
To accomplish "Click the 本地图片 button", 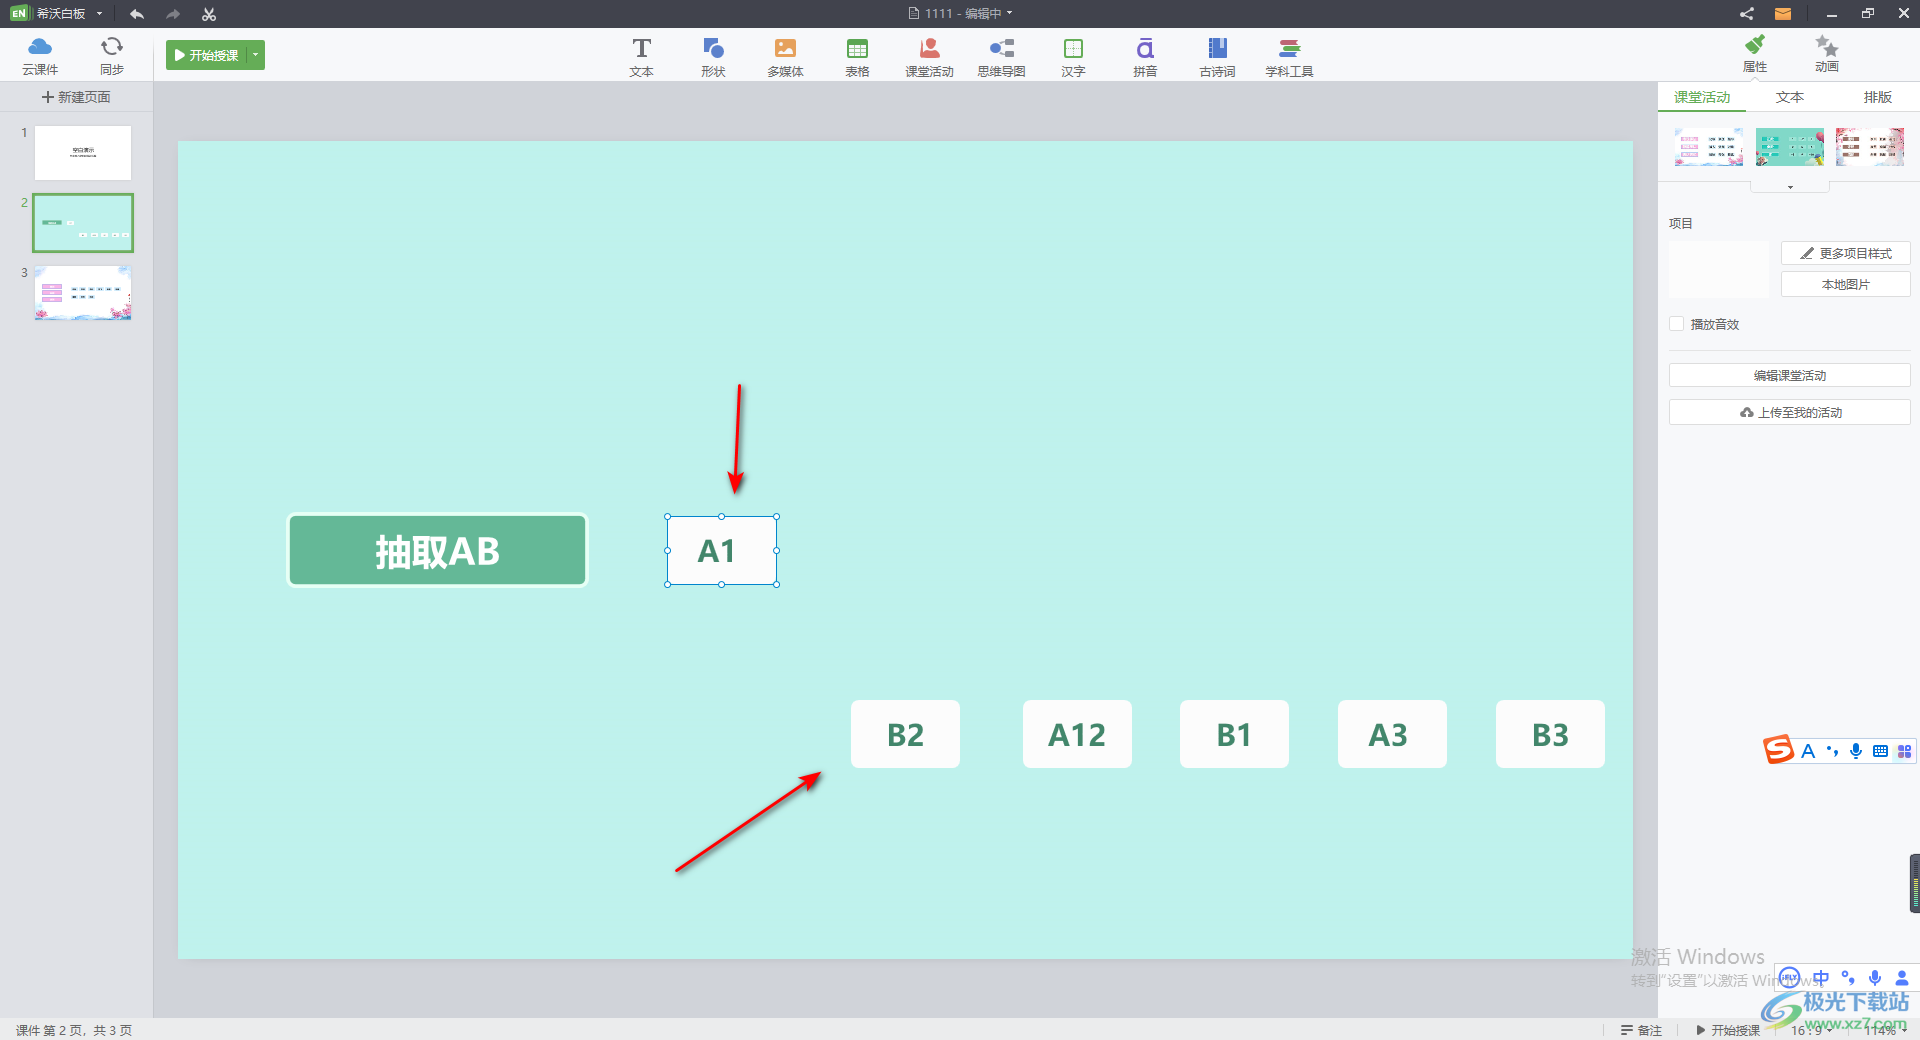I will click(1845, 285).
